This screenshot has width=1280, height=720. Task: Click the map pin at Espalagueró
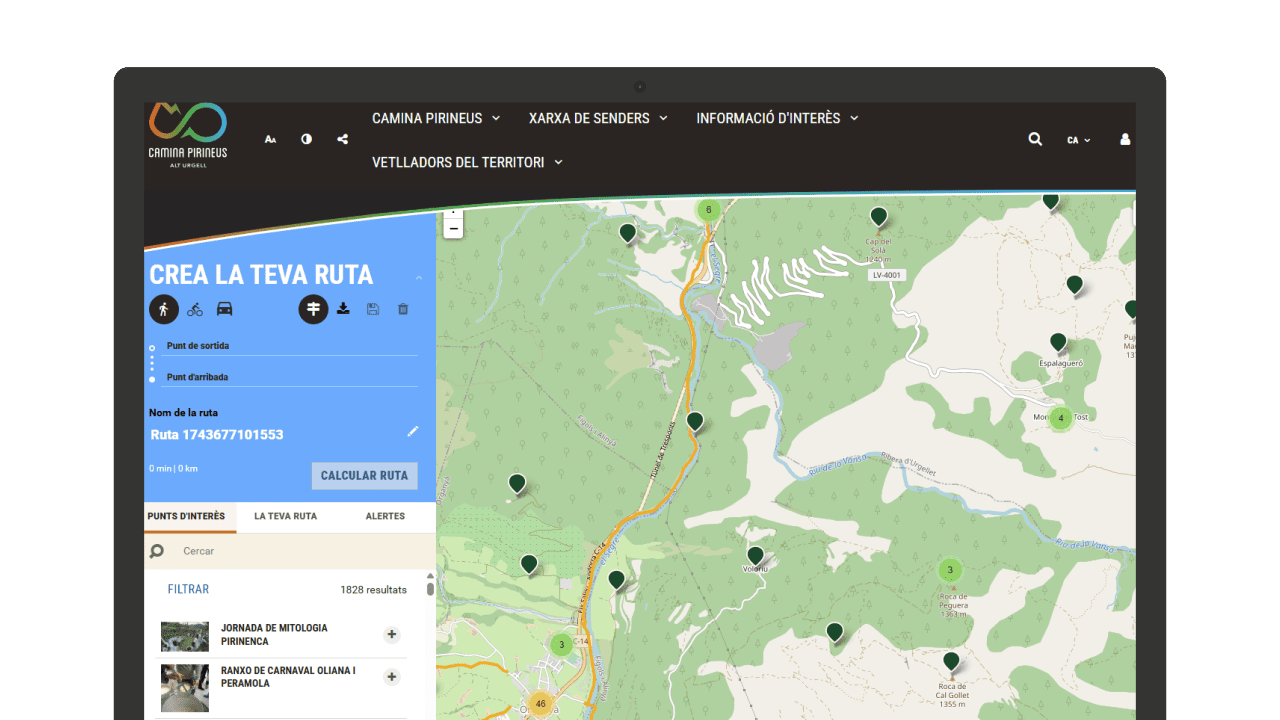(x=1058, y=342)
